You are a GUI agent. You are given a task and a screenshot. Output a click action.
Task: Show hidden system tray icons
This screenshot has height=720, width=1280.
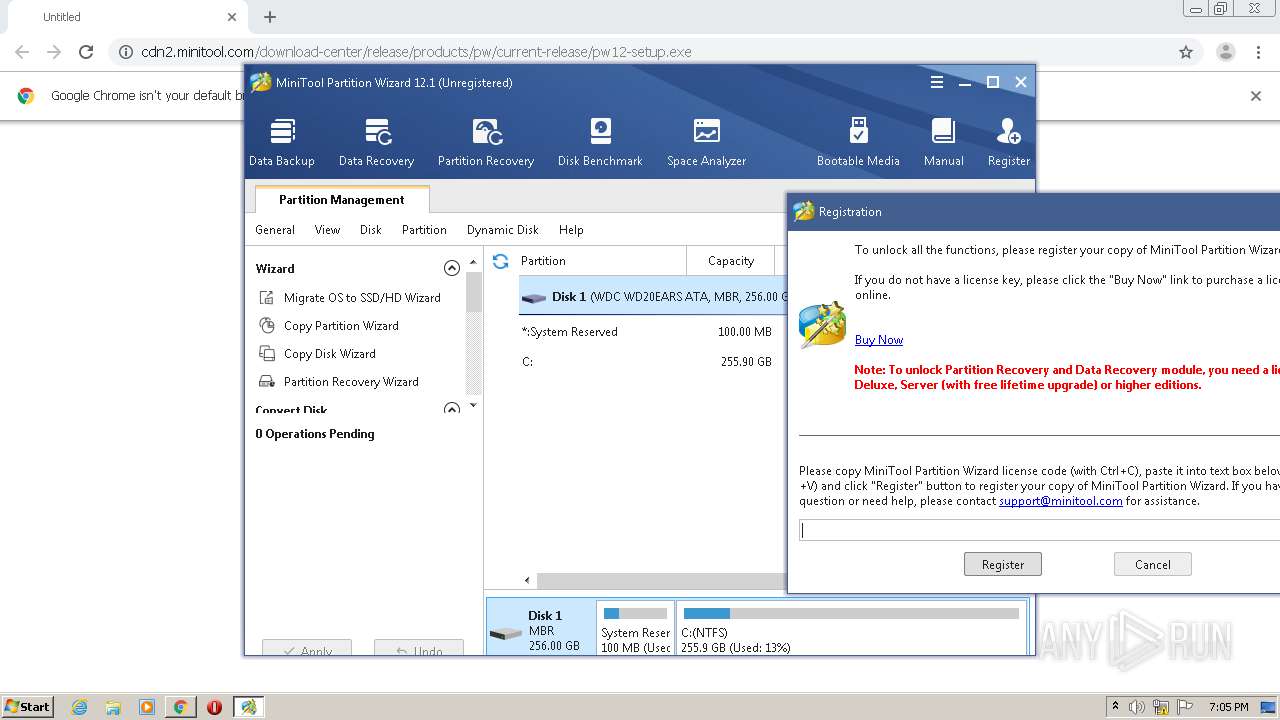pos(1115,707)
